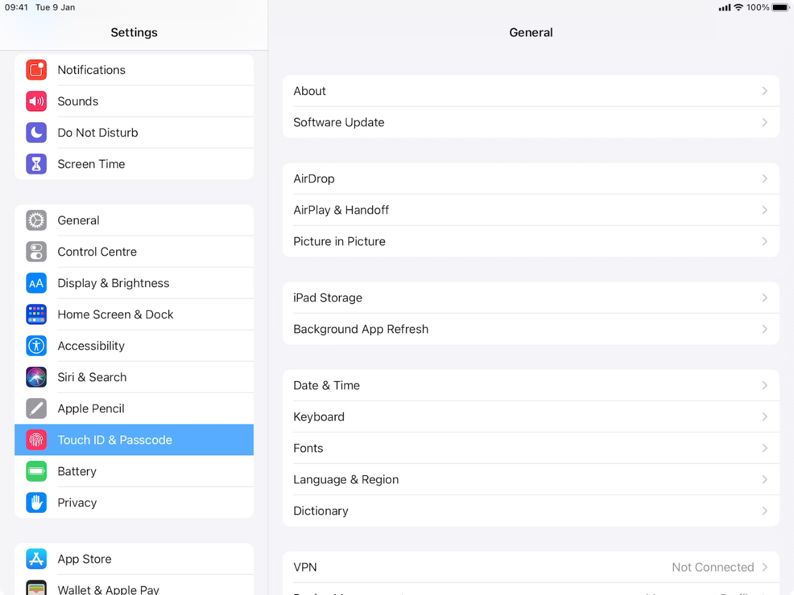Open Dictionary settings

[x=531, y=511]
